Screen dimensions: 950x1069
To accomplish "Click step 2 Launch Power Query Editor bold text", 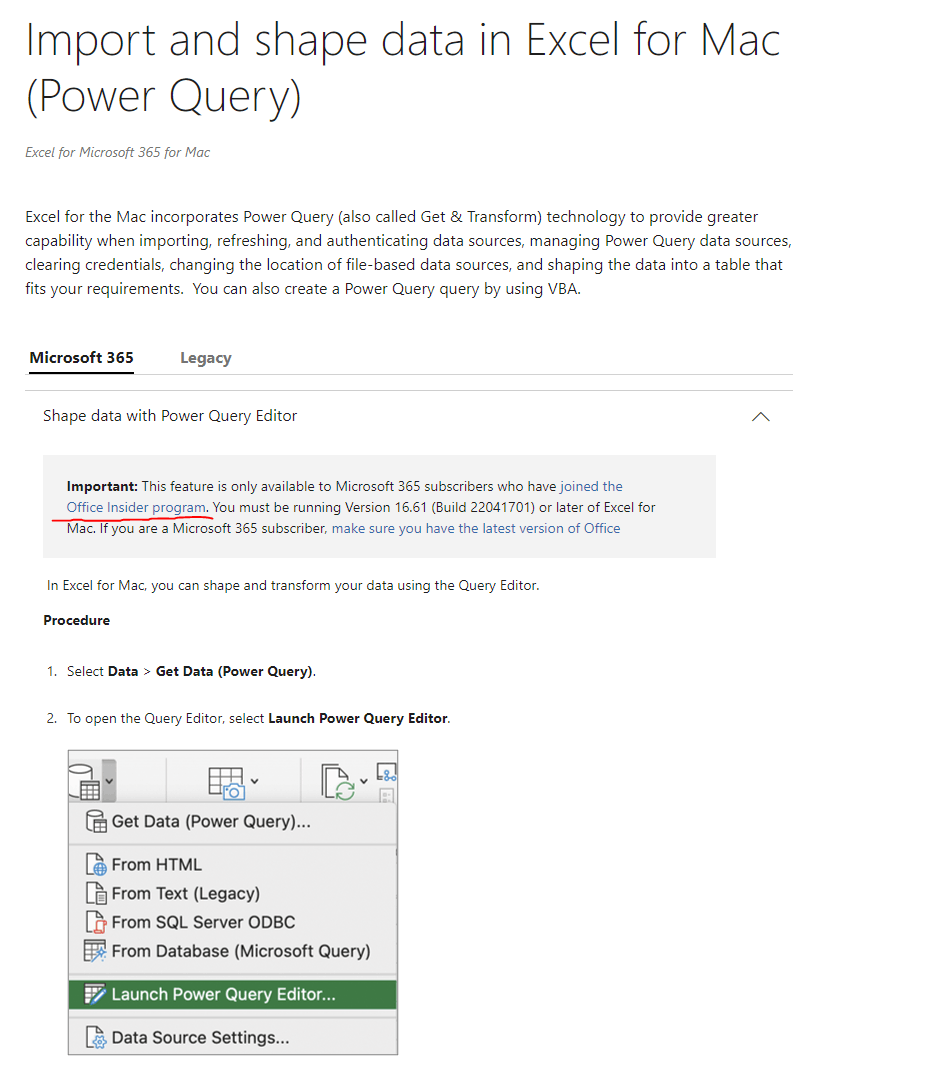I will pyautogui.click(x=358, y=719).
